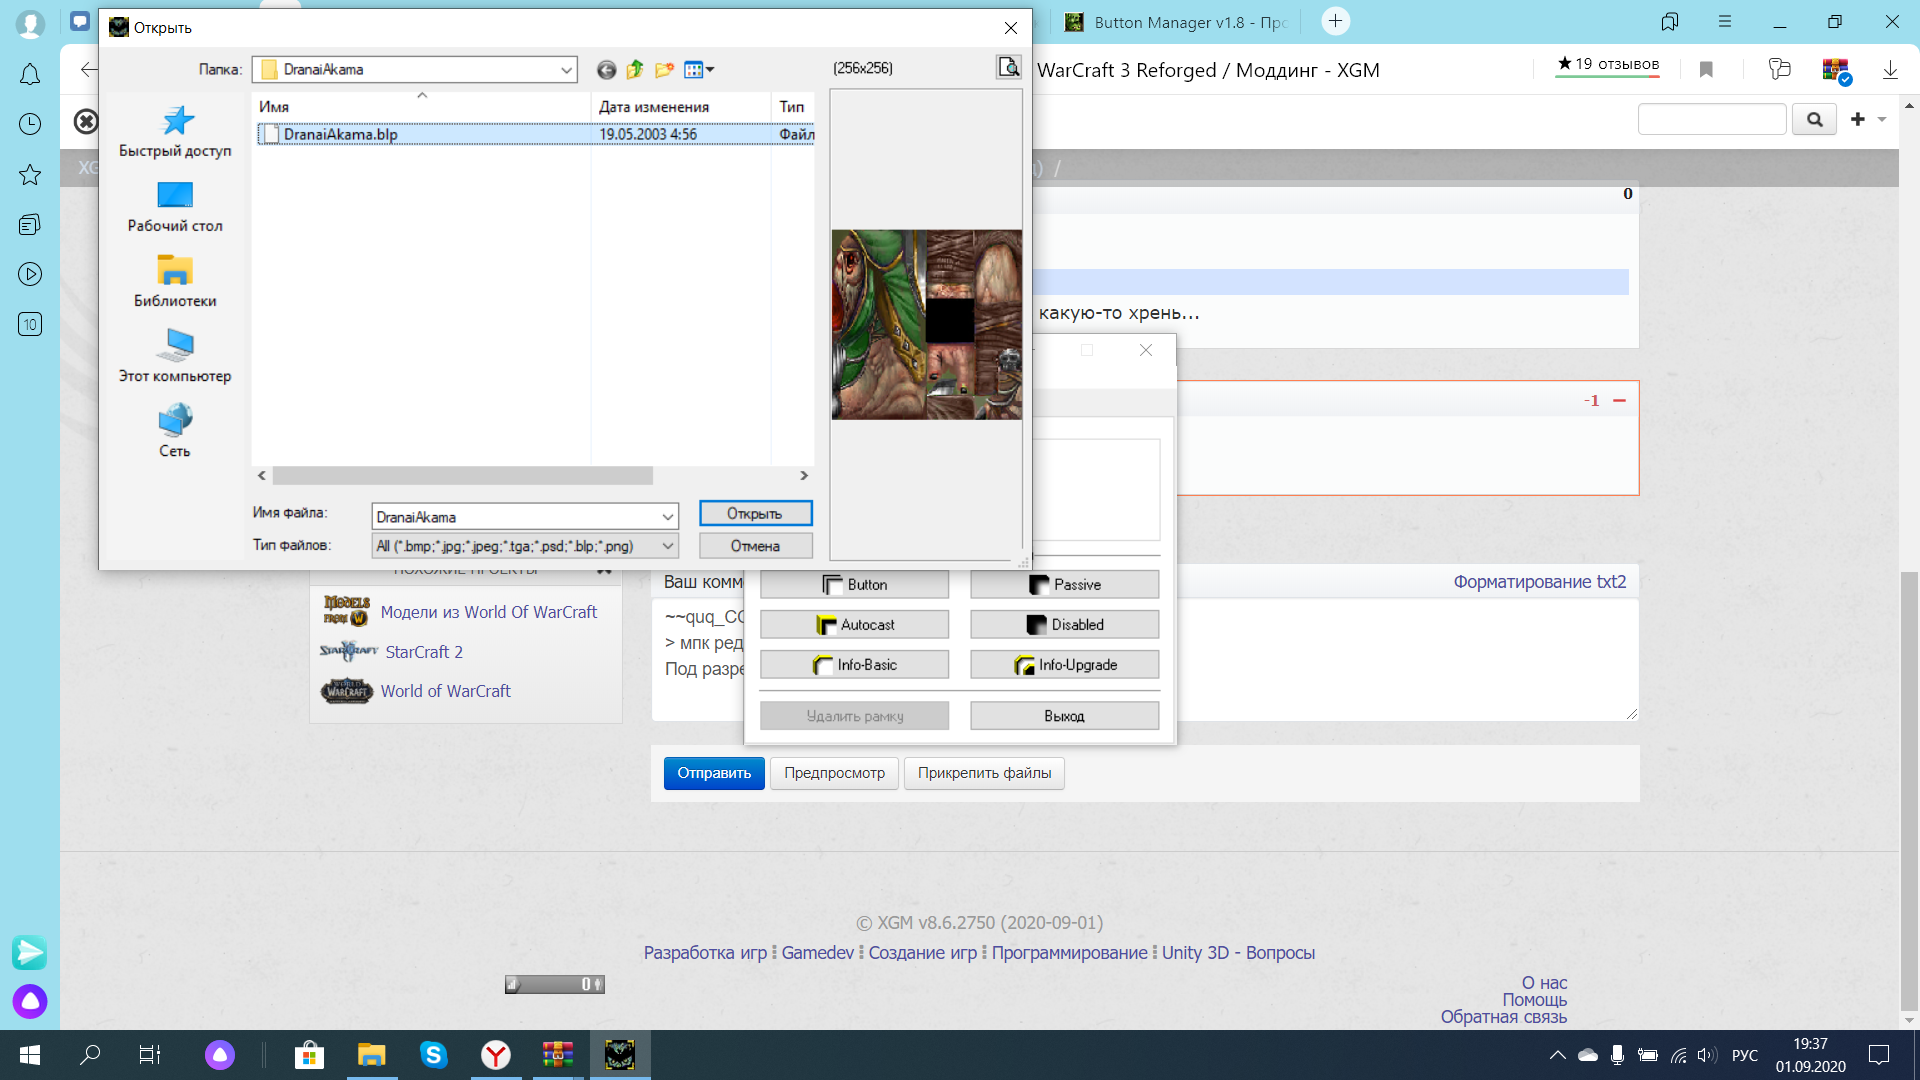1920x1080 pixels.
Task: Click the texture preview thumbnail
Action: click(927, 324)
